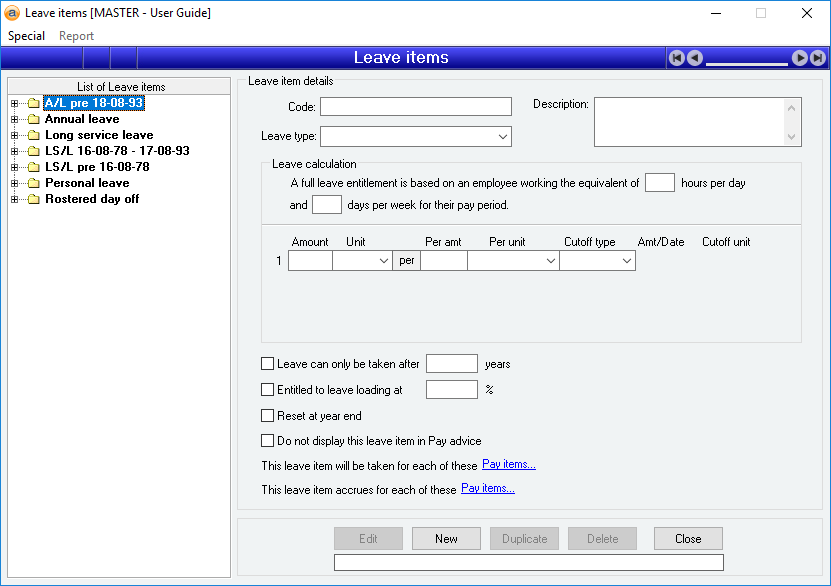Tick the 'Reset at year end' checkbox

coord(267,416)
